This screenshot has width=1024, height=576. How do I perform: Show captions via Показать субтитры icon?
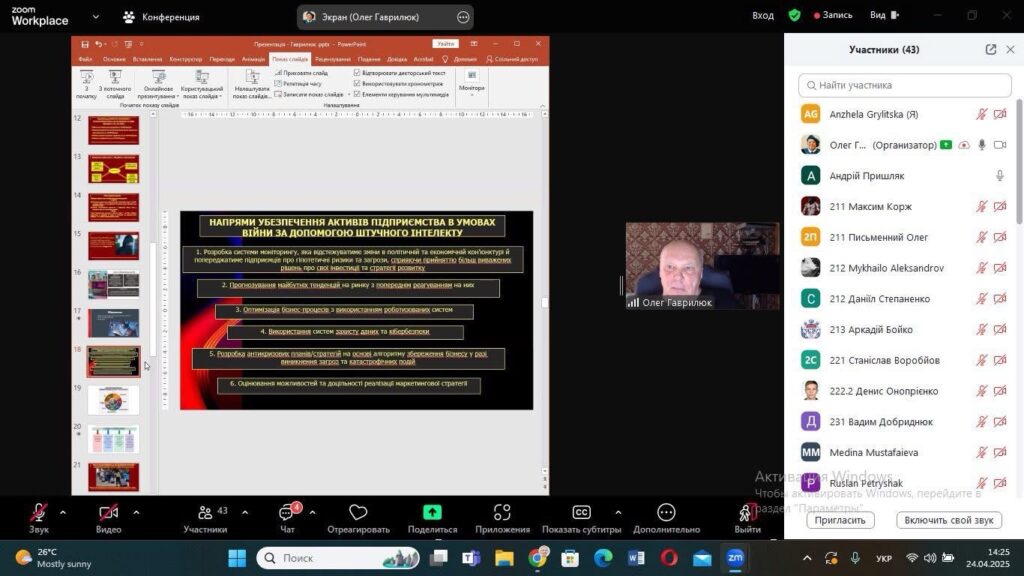(x=581, y=512)
